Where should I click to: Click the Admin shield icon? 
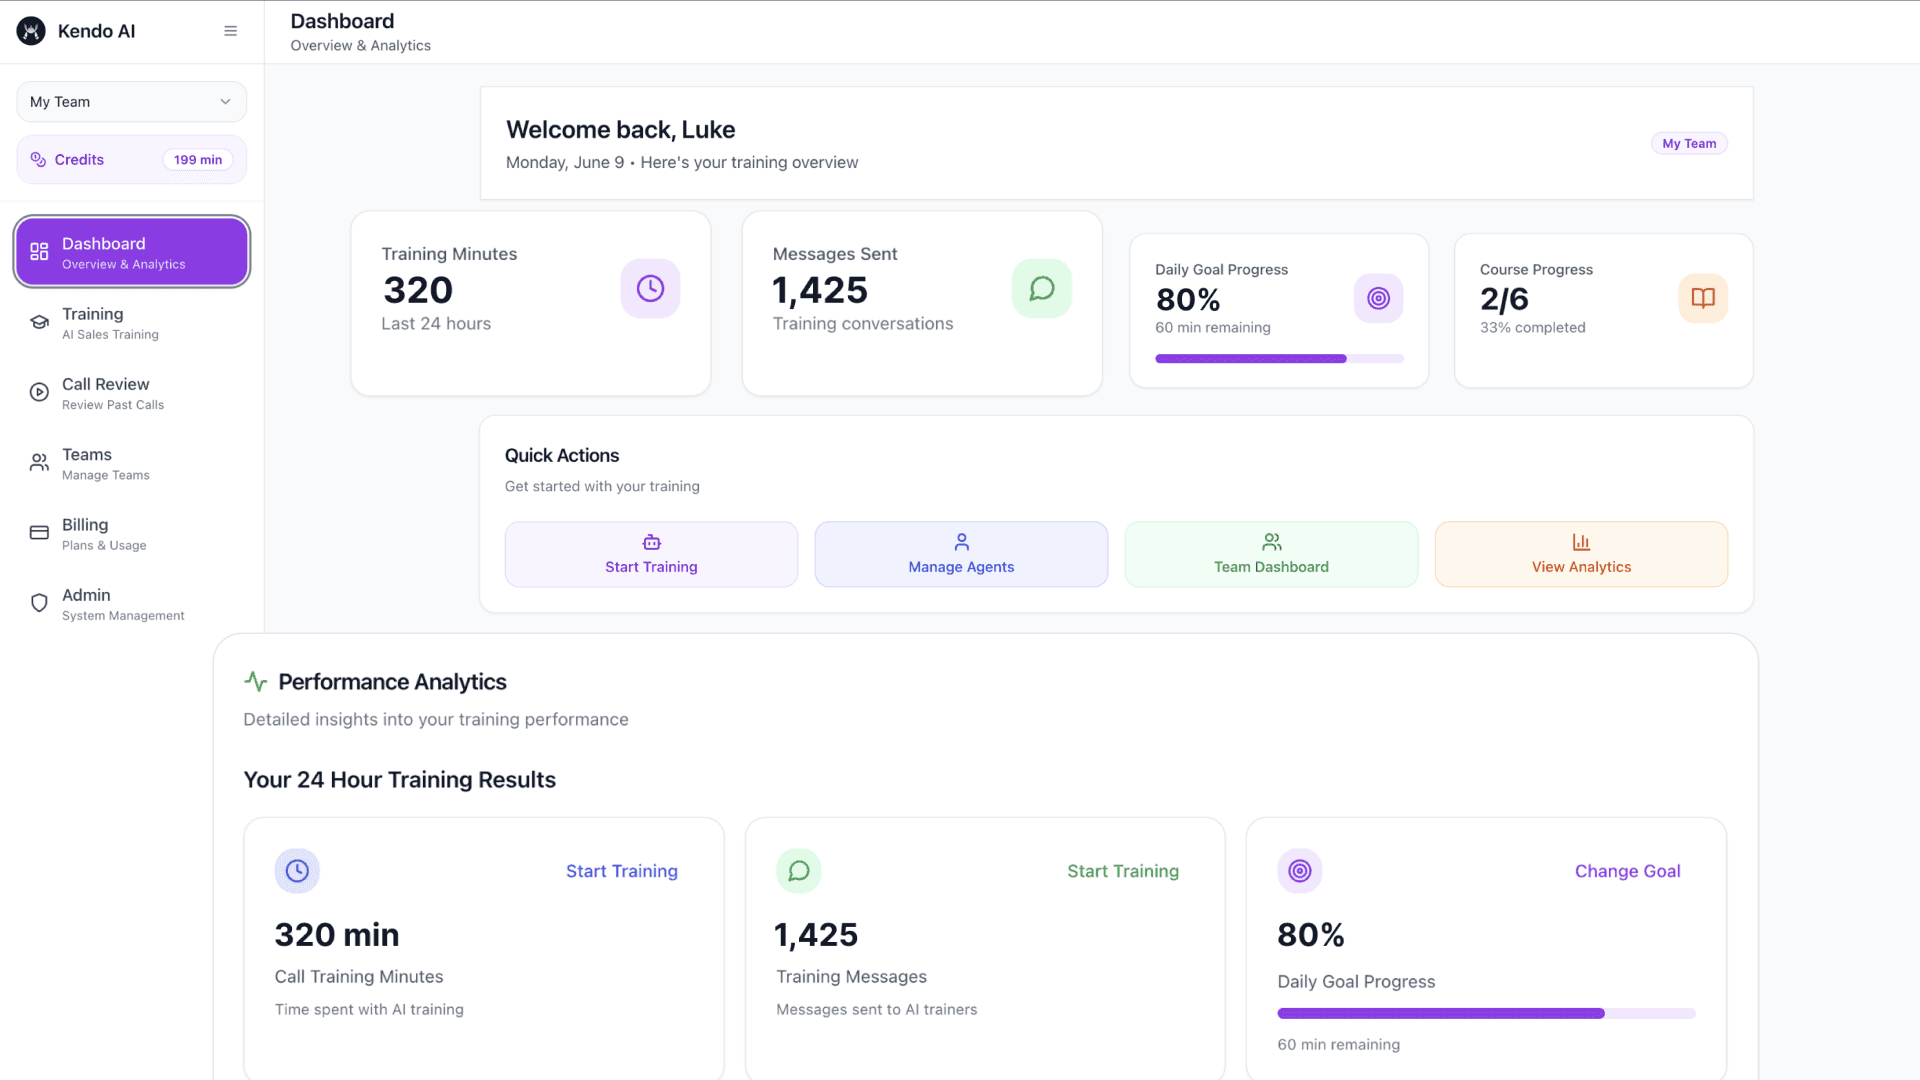(x=39, y=603)
